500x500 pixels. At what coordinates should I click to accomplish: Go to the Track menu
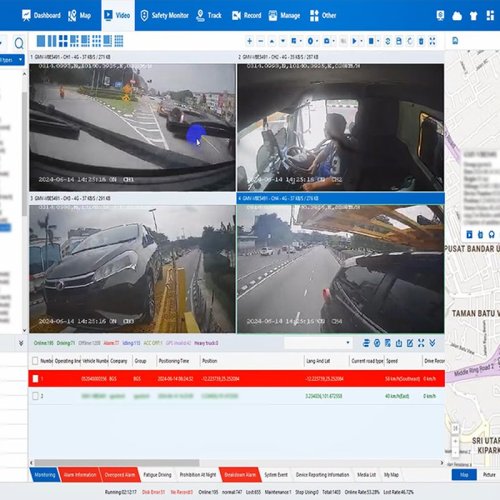(209, 15)
